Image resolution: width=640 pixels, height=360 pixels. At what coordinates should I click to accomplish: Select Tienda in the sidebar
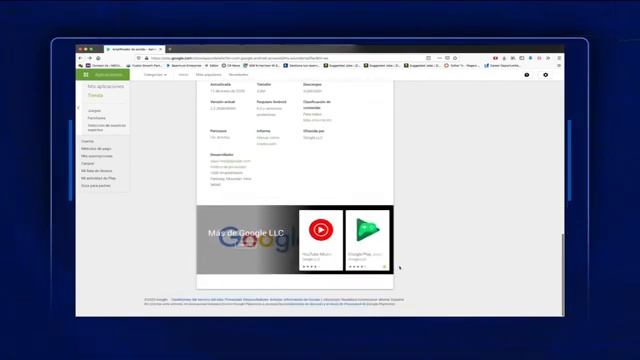[x=96, y=96]
